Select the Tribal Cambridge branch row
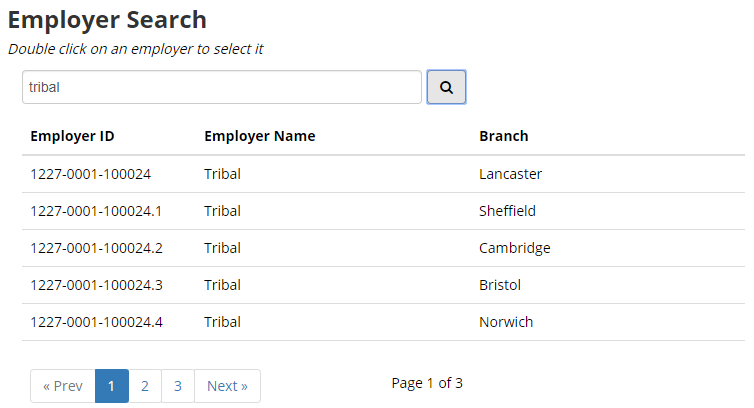This screenshot has width=754, height=408. 383,248
